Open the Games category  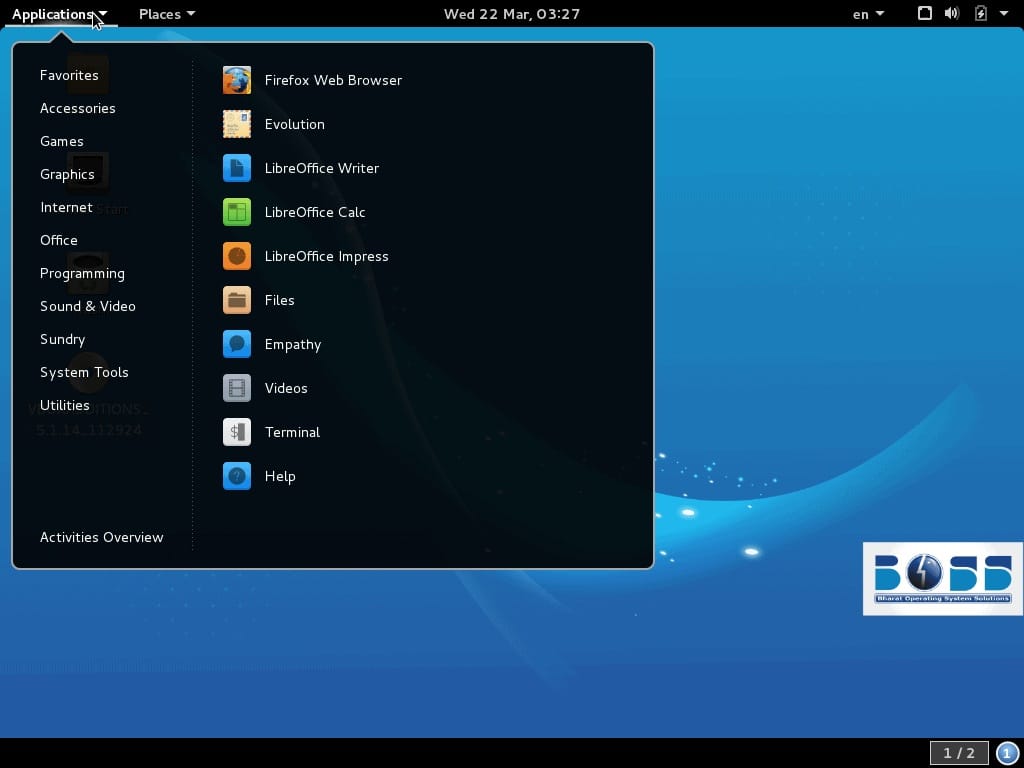click(62, 141)
